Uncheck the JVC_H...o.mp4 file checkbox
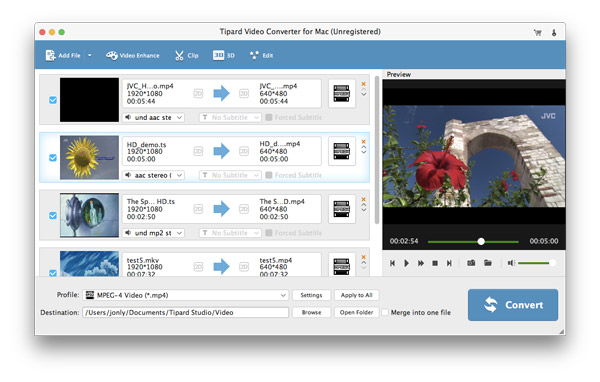Viewport: 600px width, 382px height. tap(53, 100)
